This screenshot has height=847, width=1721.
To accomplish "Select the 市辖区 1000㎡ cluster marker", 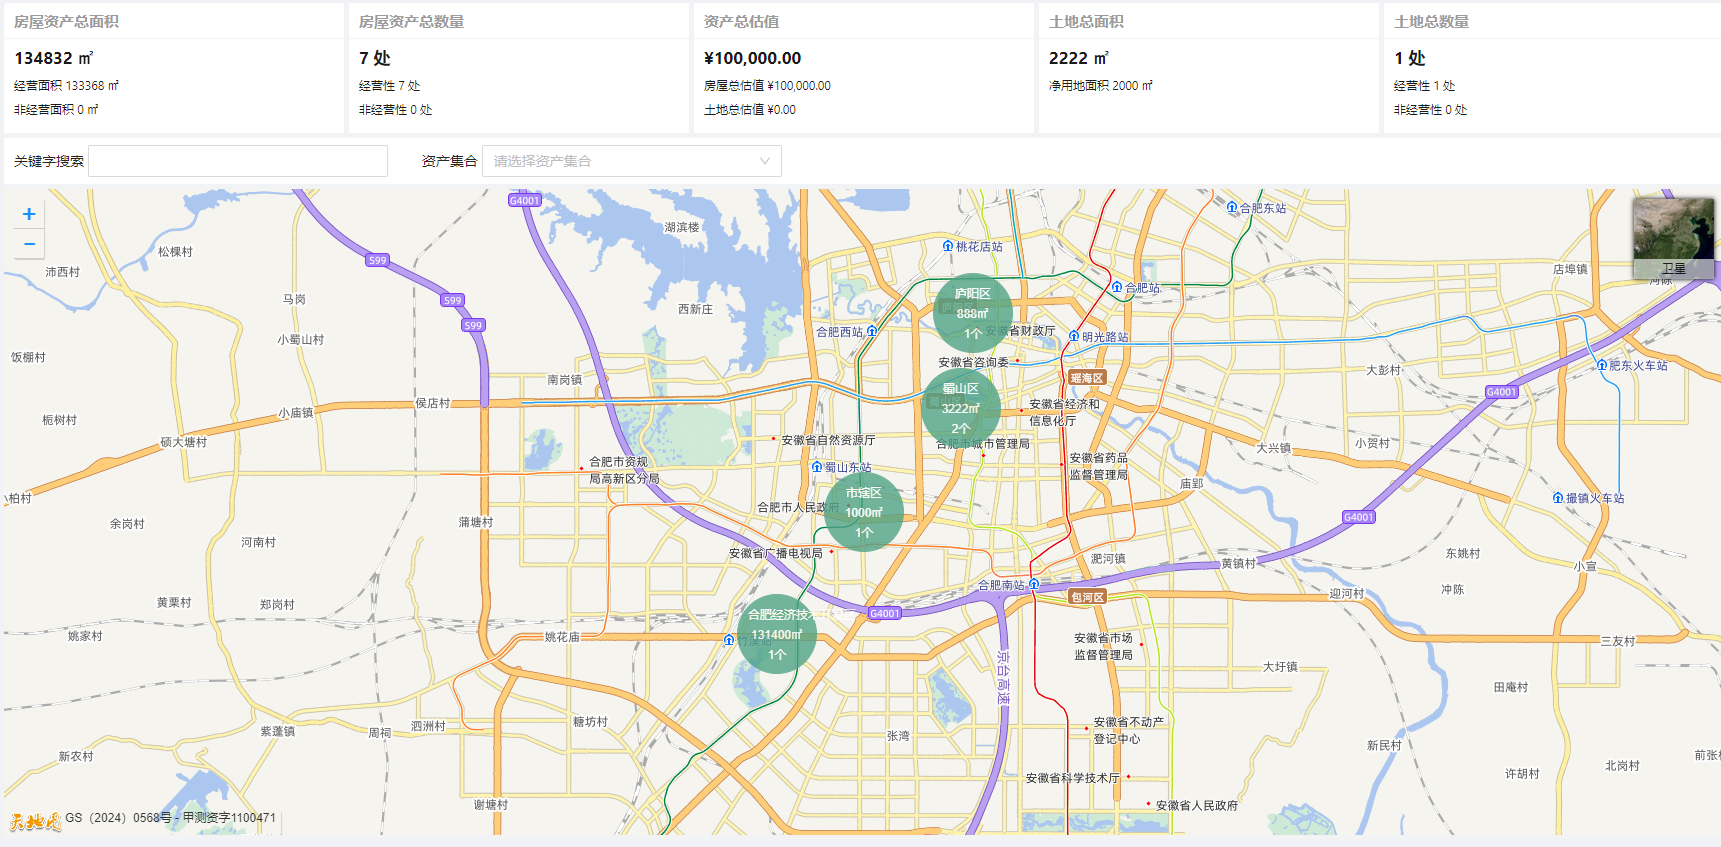I will (x=864, y=512).
